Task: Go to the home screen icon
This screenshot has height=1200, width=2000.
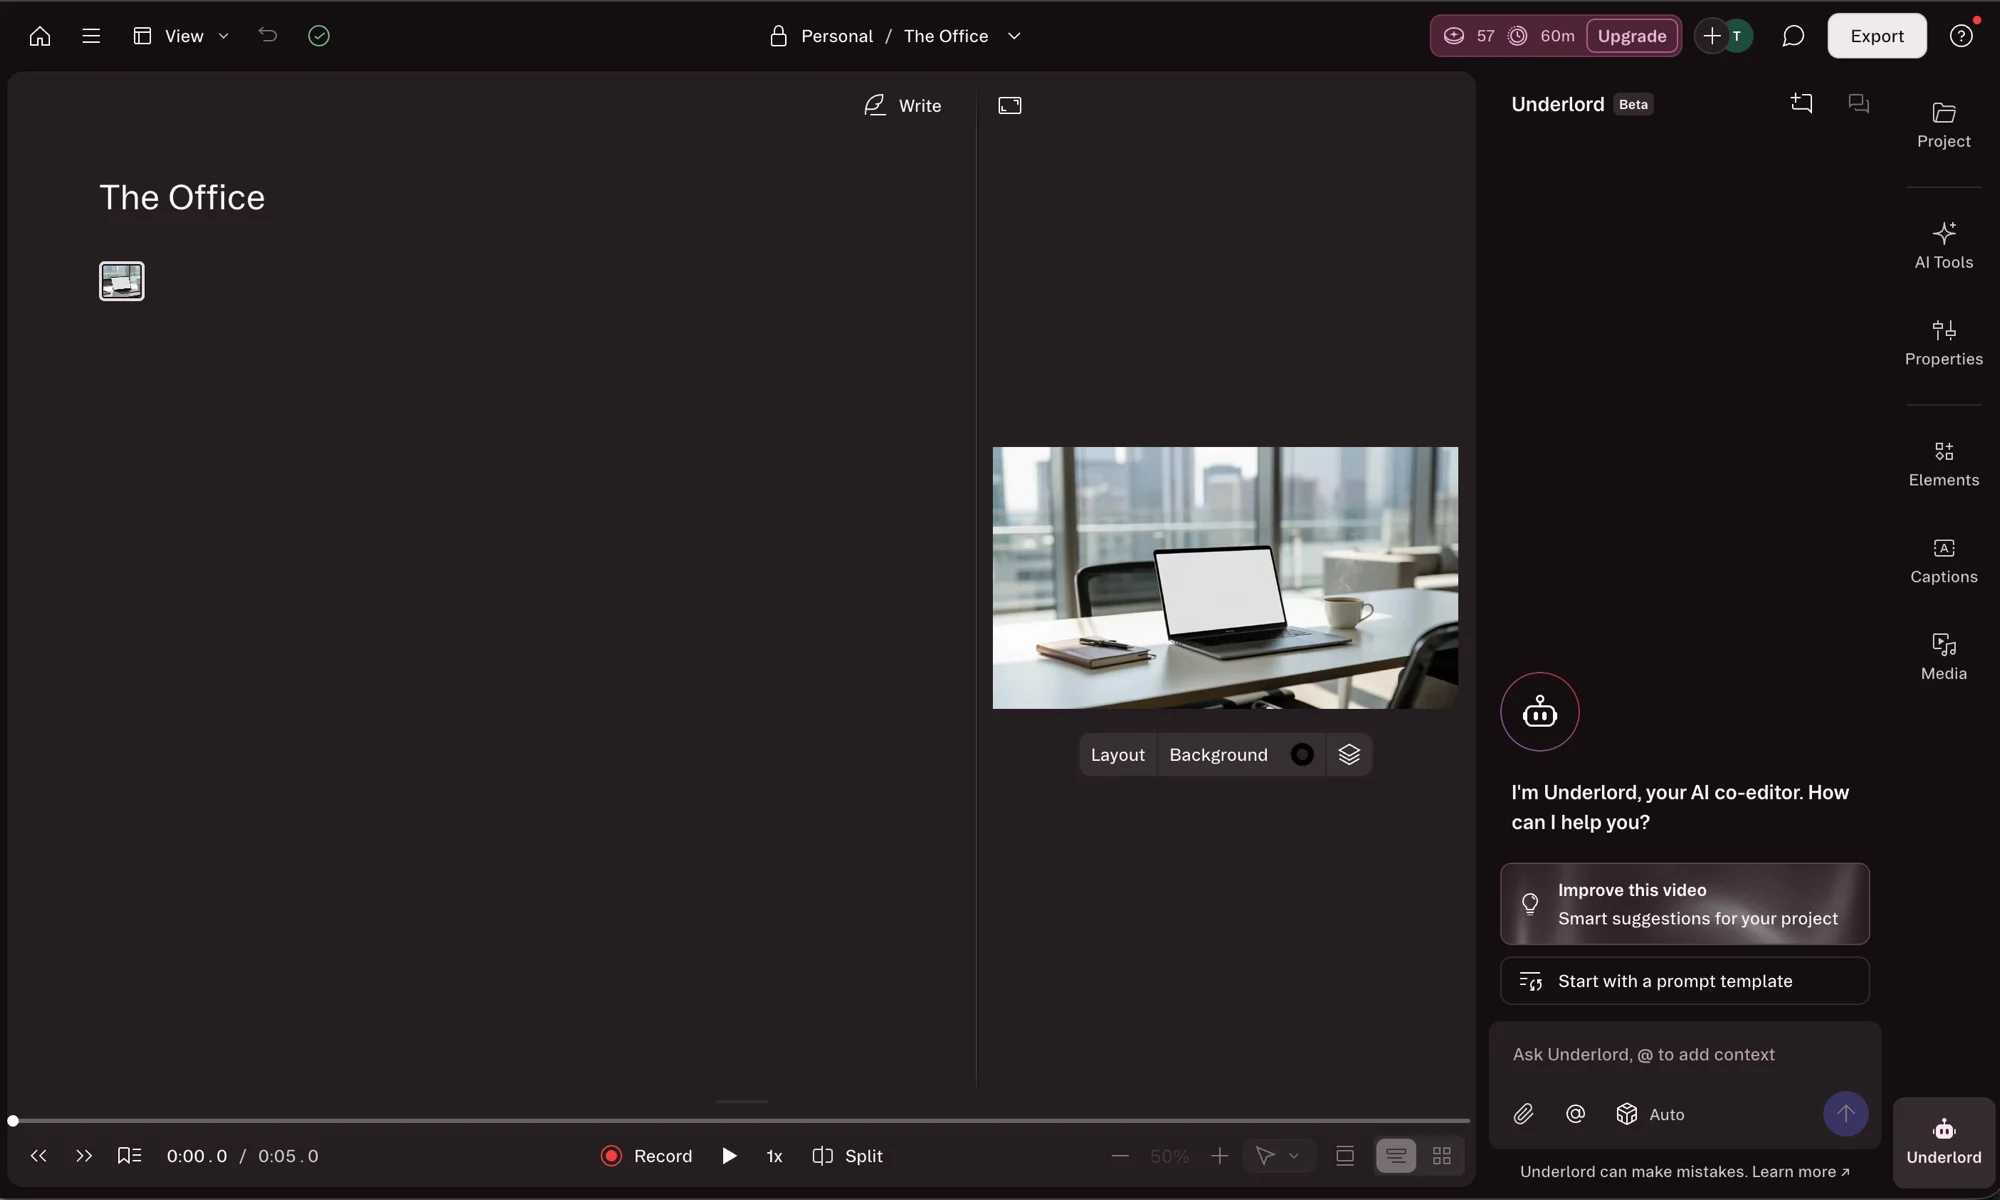Action: coord(40,36)
